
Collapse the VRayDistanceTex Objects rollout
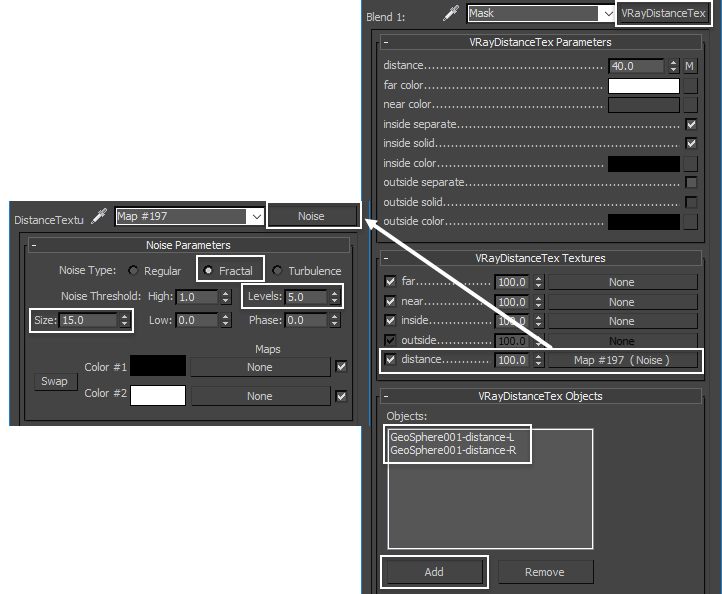386,396
